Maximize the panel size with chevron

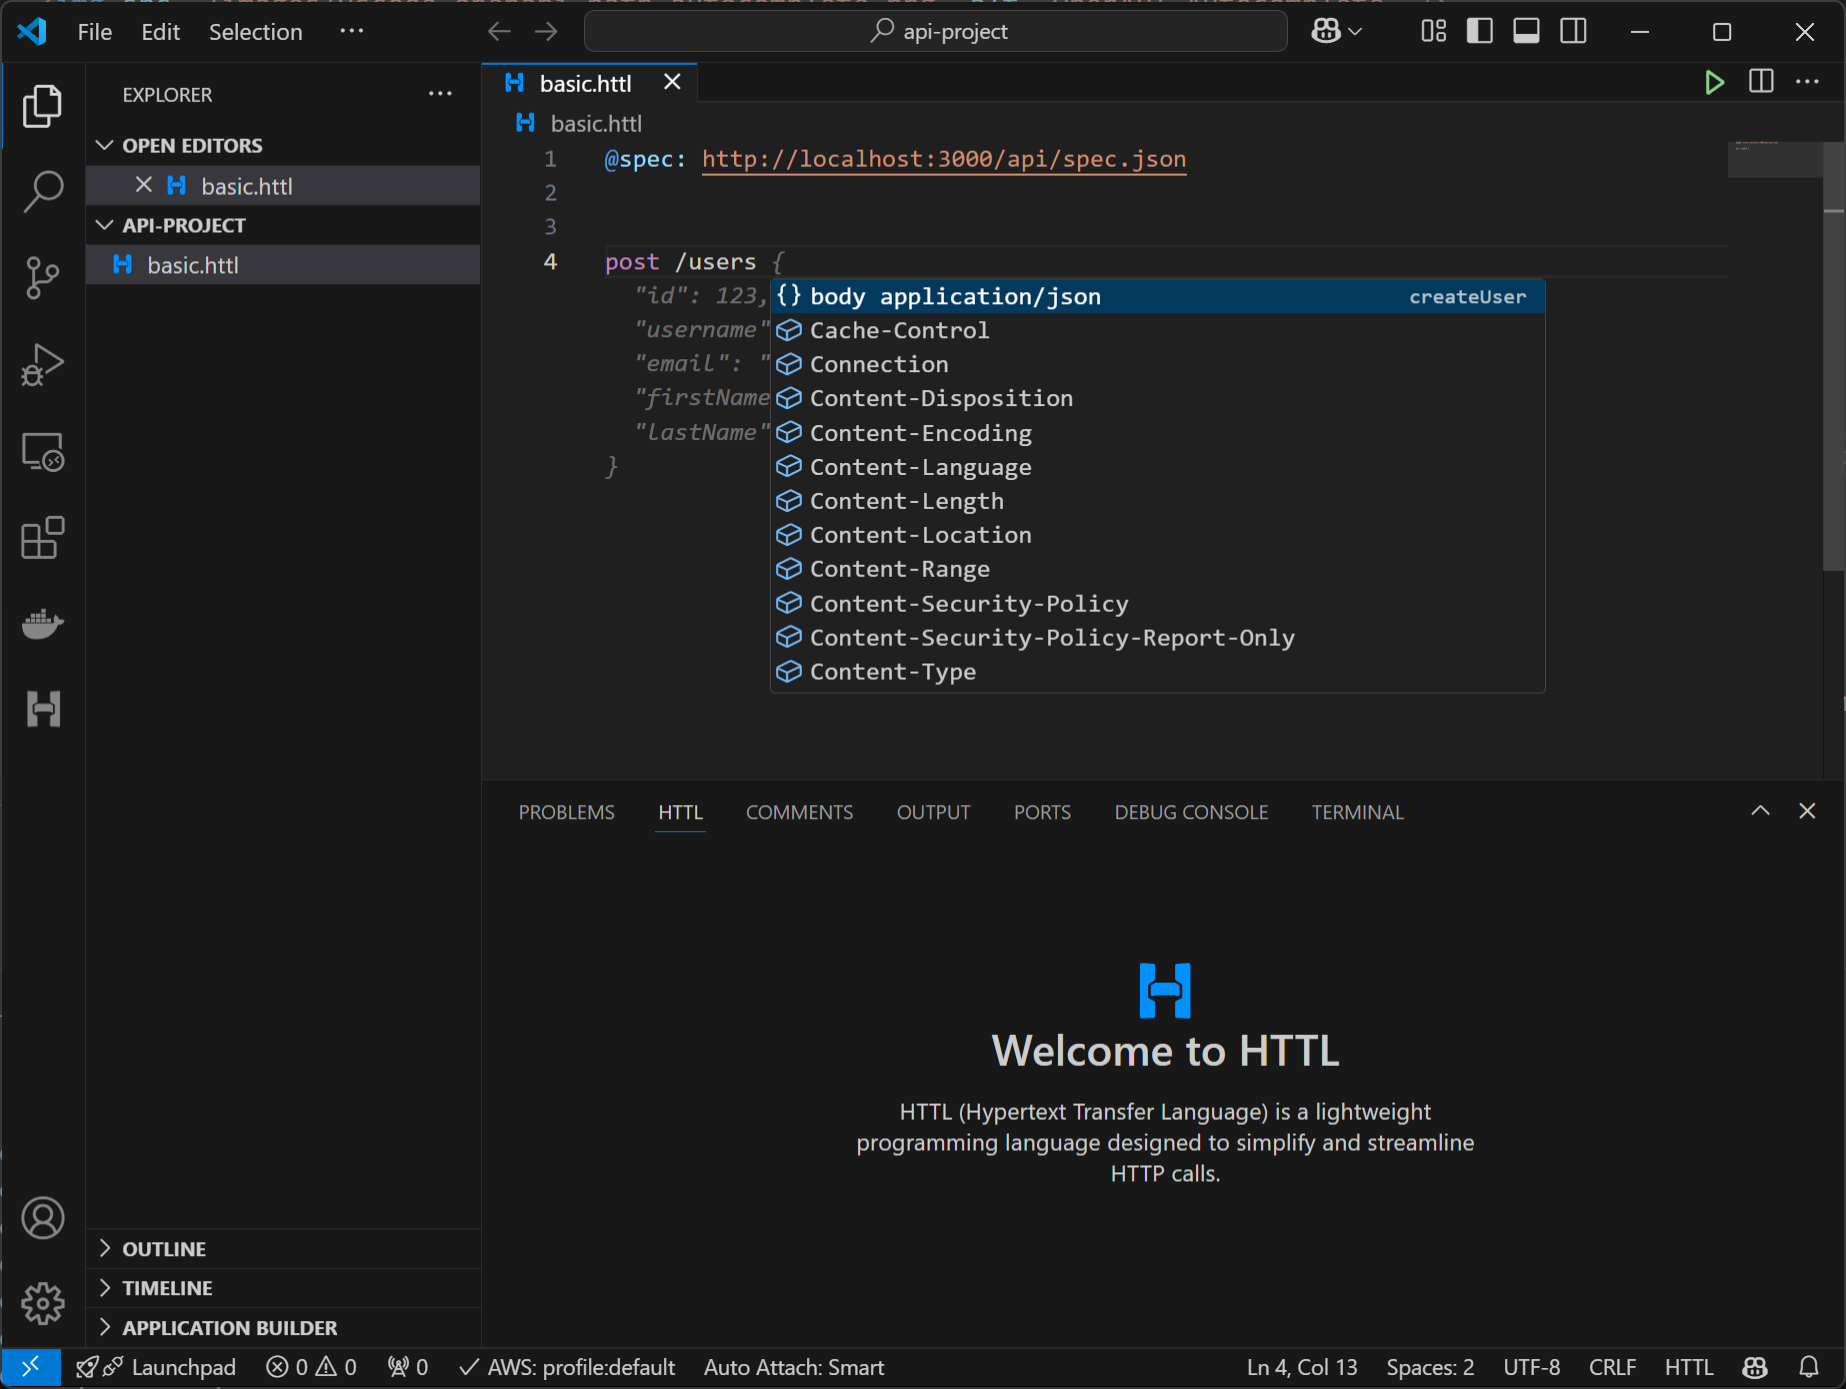pos(1760,811)
